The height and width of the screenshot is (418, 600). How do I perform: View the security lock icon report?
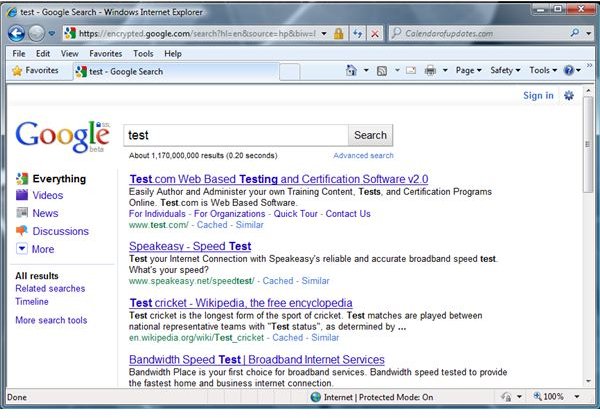pos(338,34)
